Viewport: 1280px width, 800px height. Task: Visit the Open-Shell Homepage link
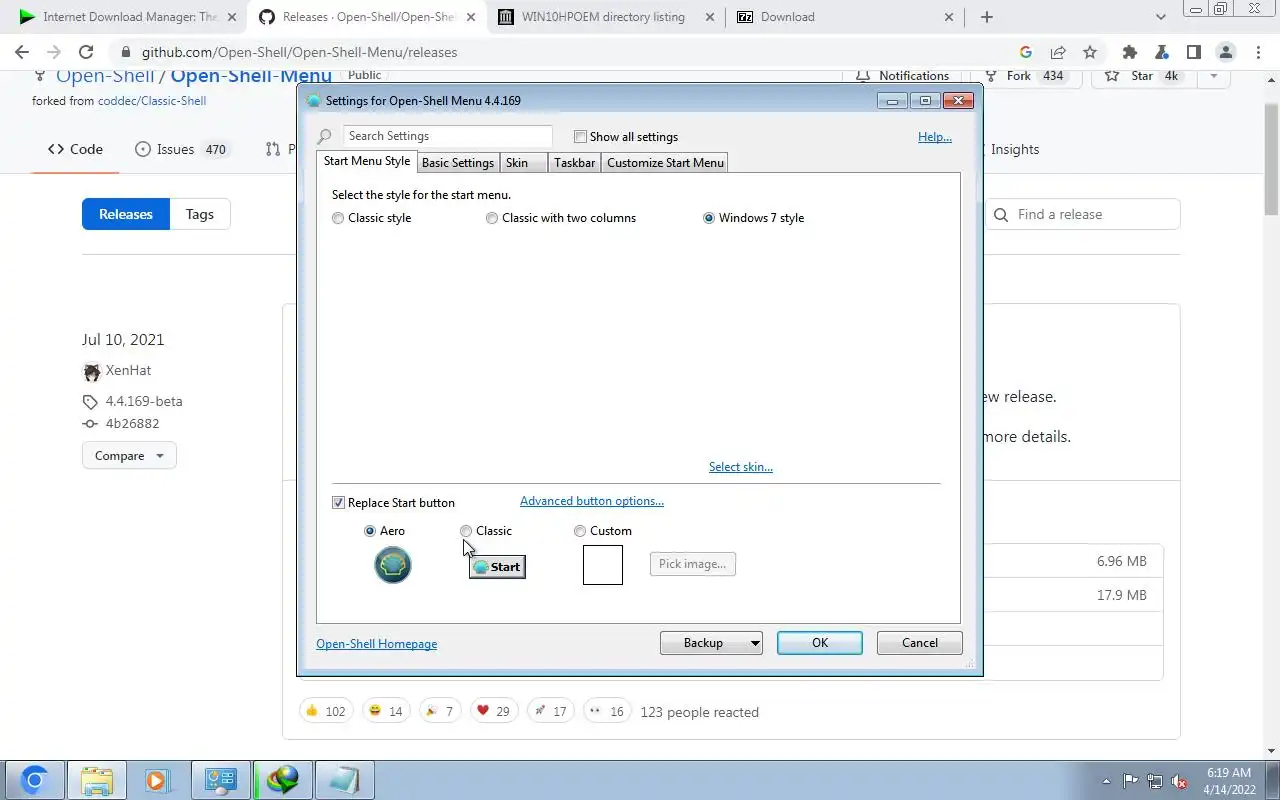tap(376, 644)
